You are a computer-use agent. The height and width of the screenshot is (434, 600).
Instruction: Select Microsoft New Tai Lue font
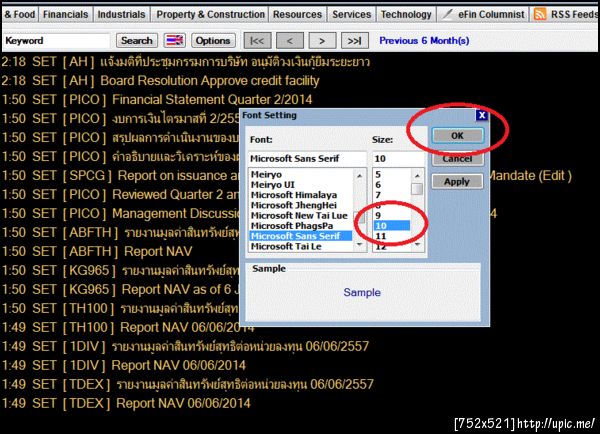click(x=299, y=215)
